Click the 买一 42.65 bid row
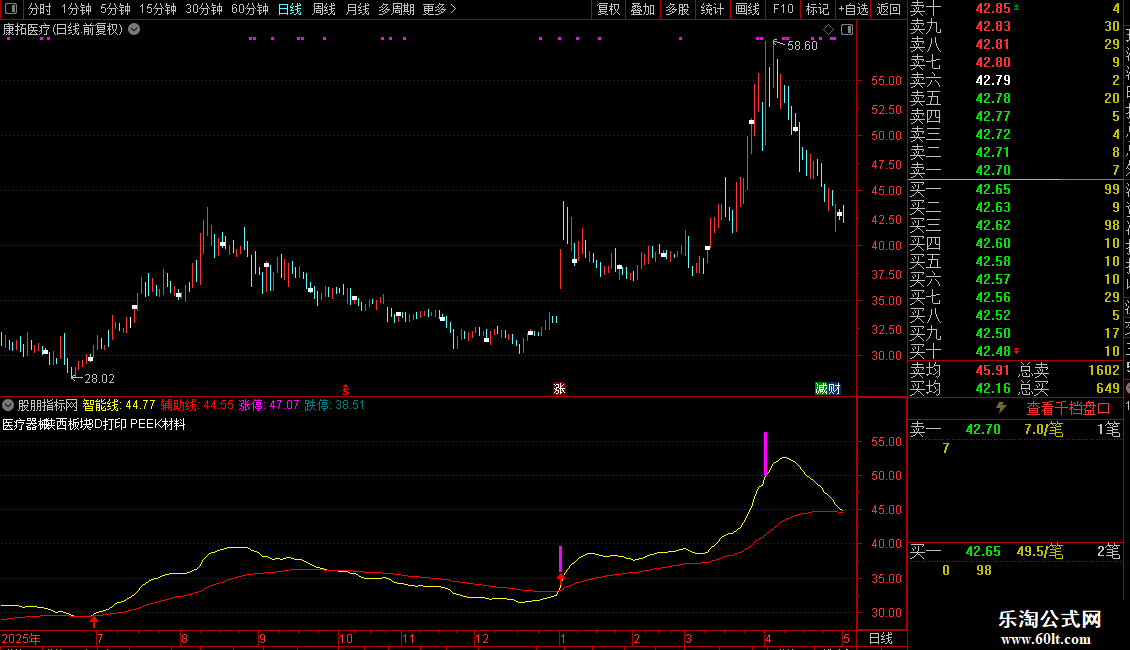This screenshot has height=650, width=1130. tap(1015, 189)
